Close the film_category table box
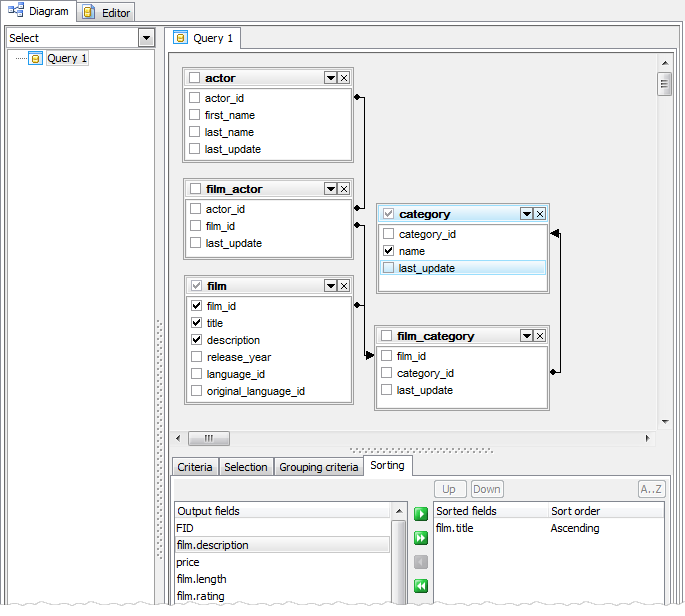Image resolution: width=685 pixels, height=616 pixels. pyautogui.click(x=540, y=336)
